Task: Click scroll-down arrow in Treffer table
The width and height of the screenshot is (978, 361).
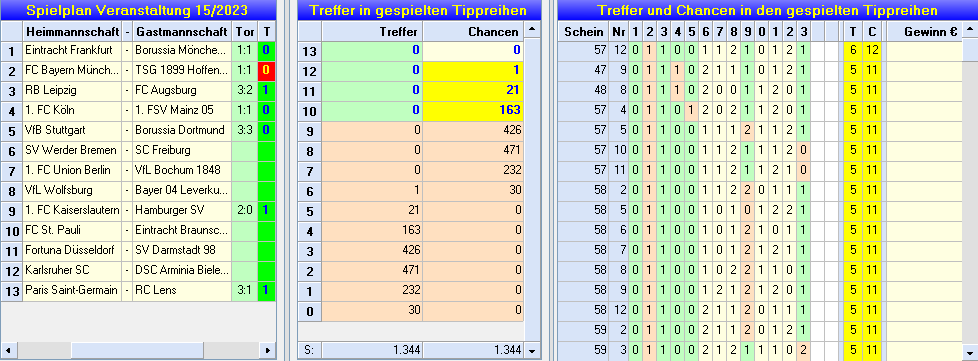Action: click(531, 350)
